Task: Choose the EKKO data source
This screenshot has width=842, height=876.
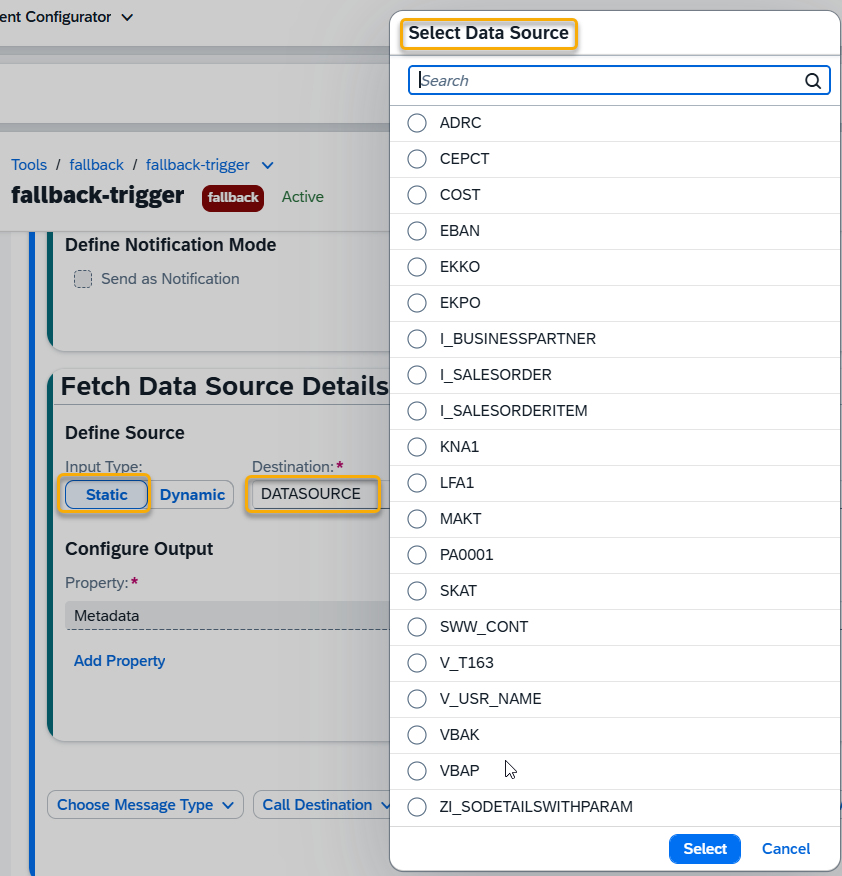Action: click(x=418, y=267)
